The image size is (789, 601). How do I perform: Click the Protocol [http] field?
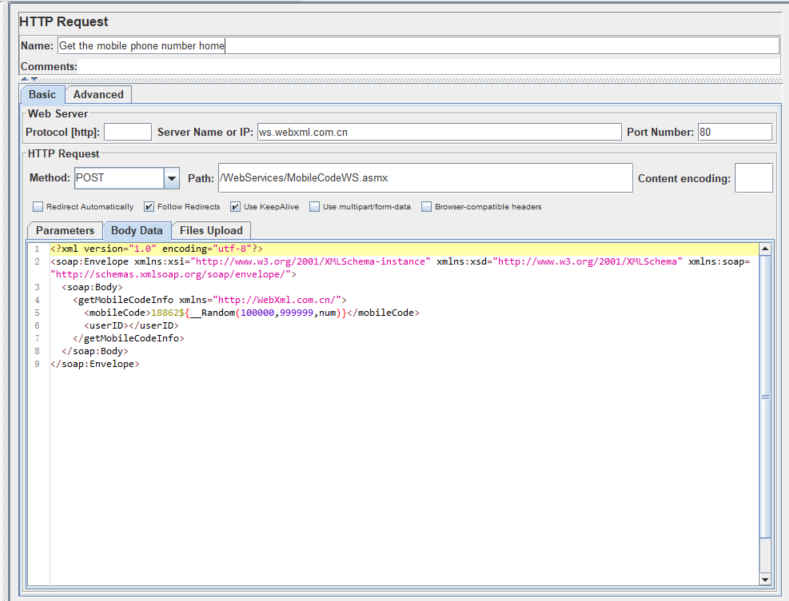(x=128, y=132)
